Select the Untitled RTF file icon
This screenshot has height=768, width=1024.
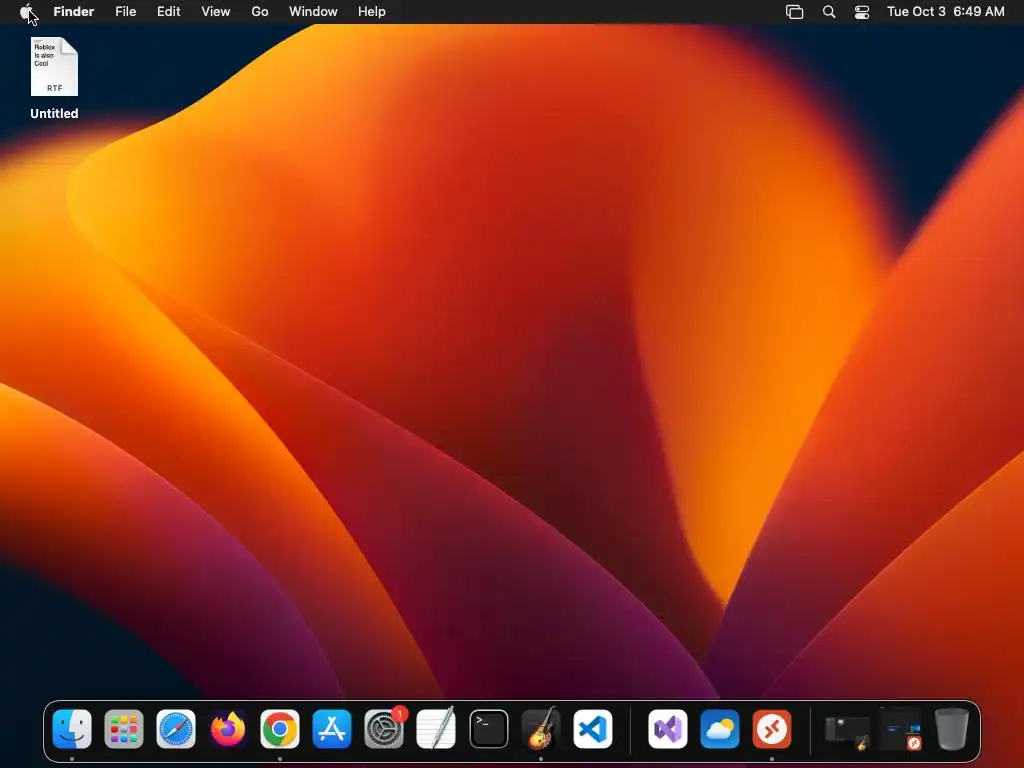[x=54, y=67]
